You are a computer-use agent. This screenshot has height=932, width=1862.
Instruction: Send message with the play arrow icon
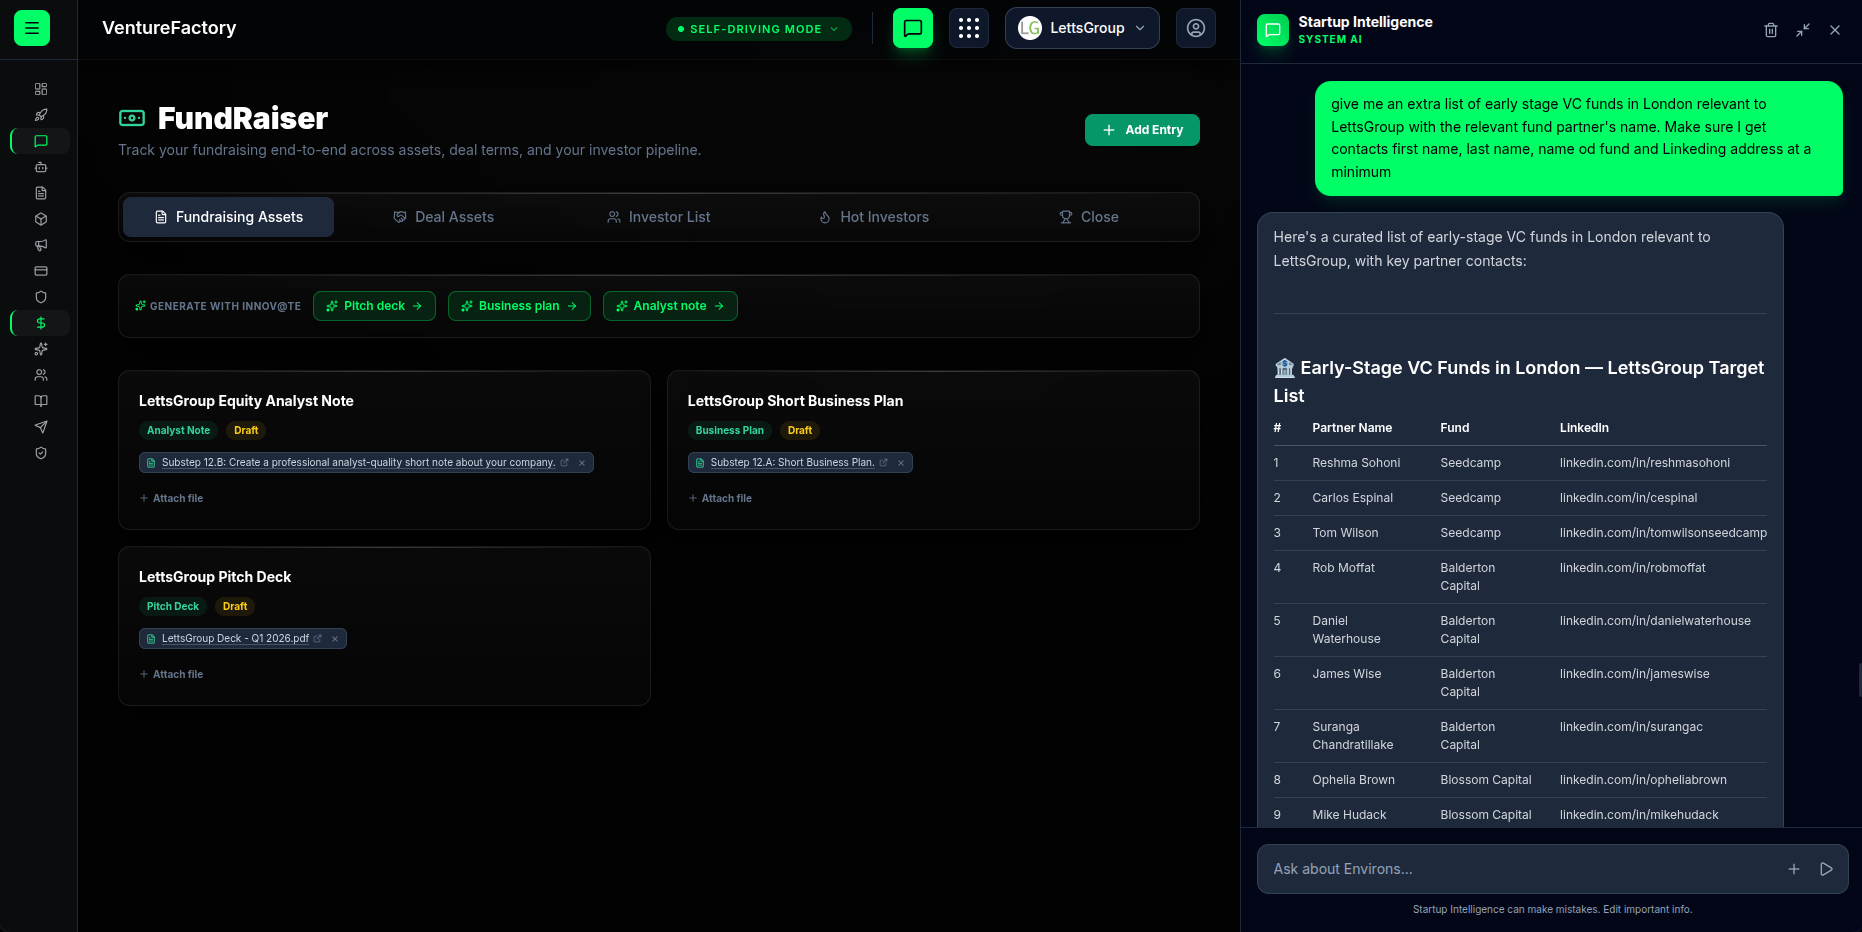(x=1826, y=869)
